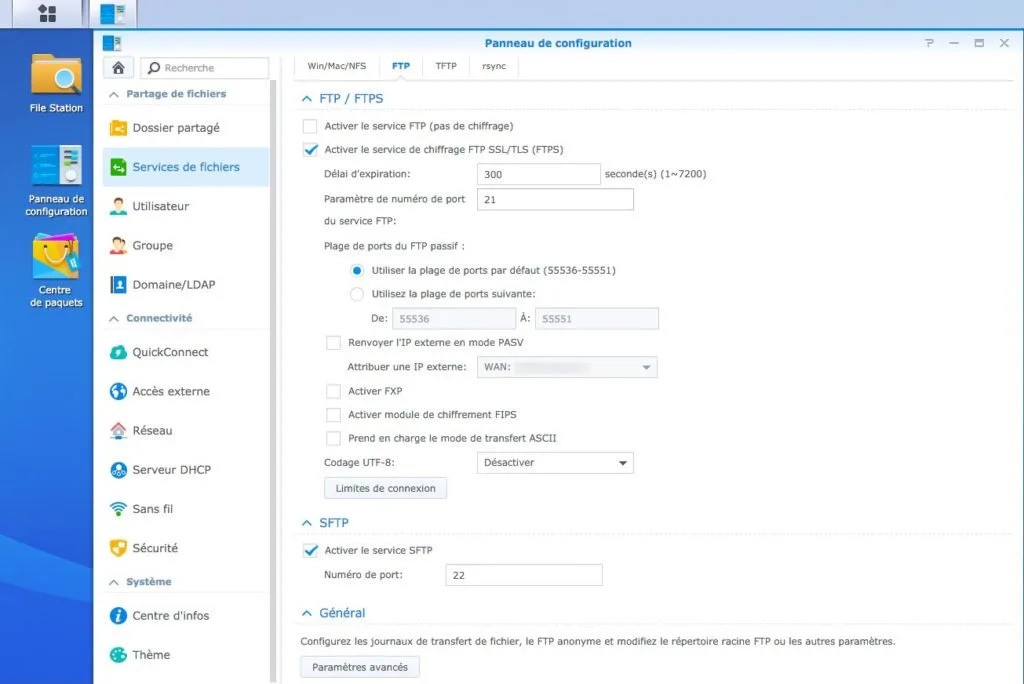Open Paramètres avancés button
Viewport: 1024px width, 684px height.
pyautogui.click(x=360, y=667)
